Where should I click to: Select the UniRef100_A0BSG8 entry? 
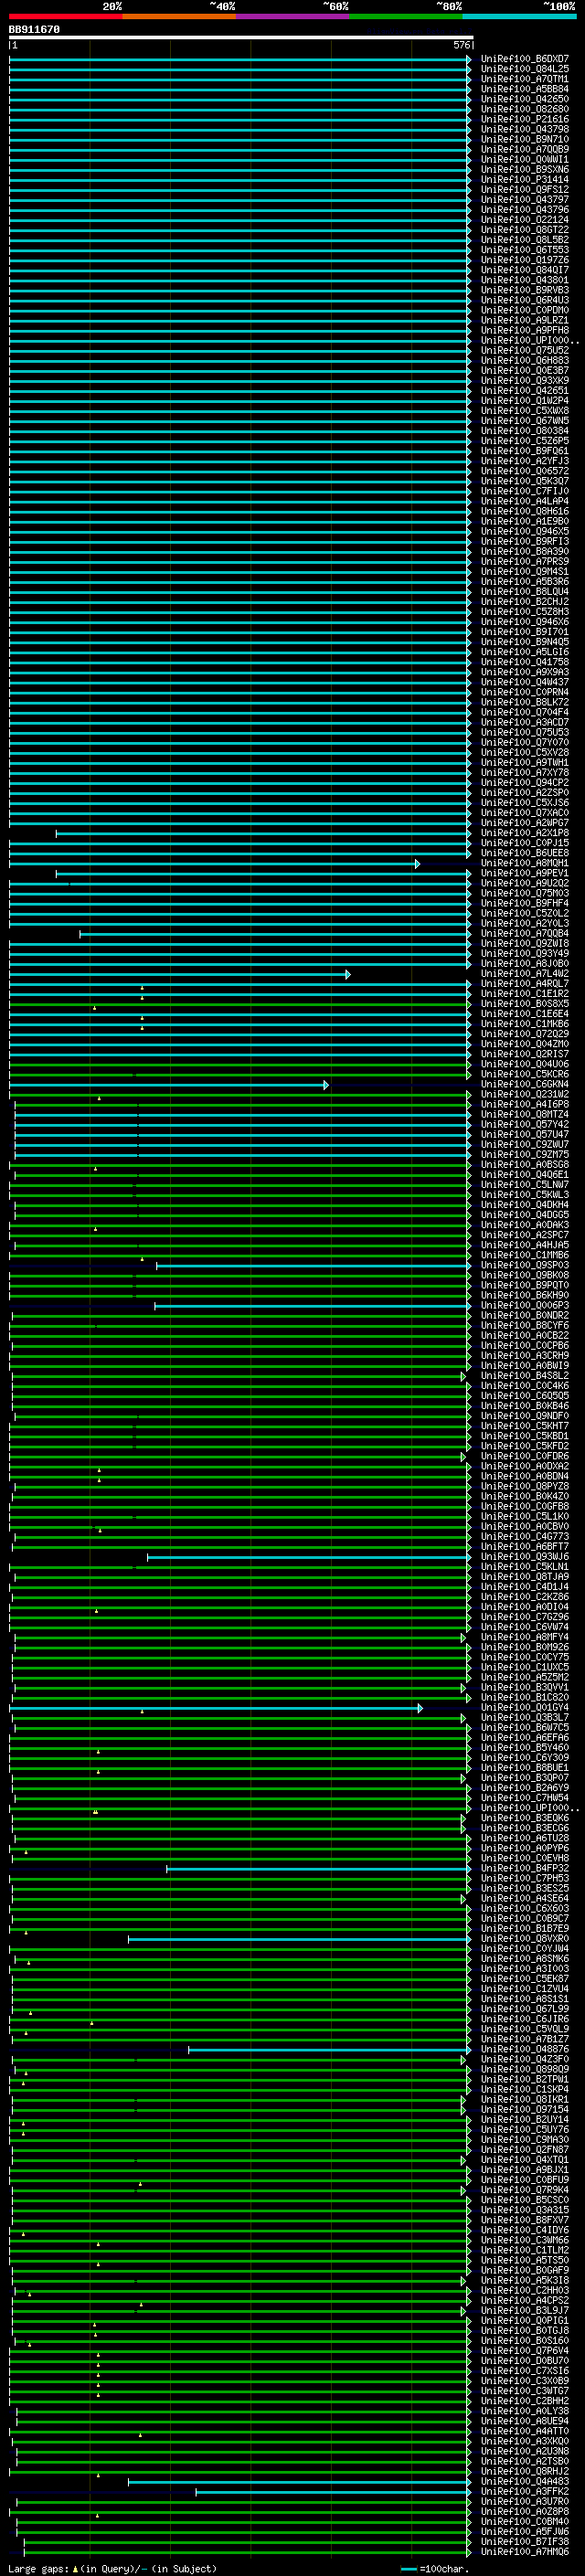click(x=525, y=1165)
